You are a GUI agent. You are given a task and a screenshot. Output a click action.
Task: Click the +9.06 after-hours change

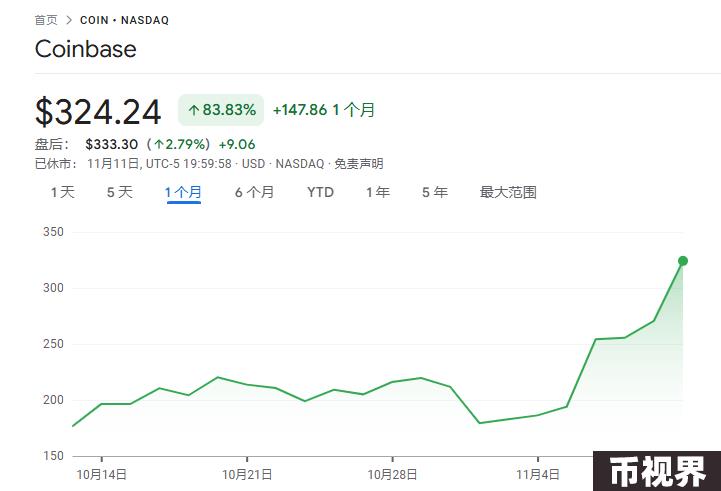237,144
